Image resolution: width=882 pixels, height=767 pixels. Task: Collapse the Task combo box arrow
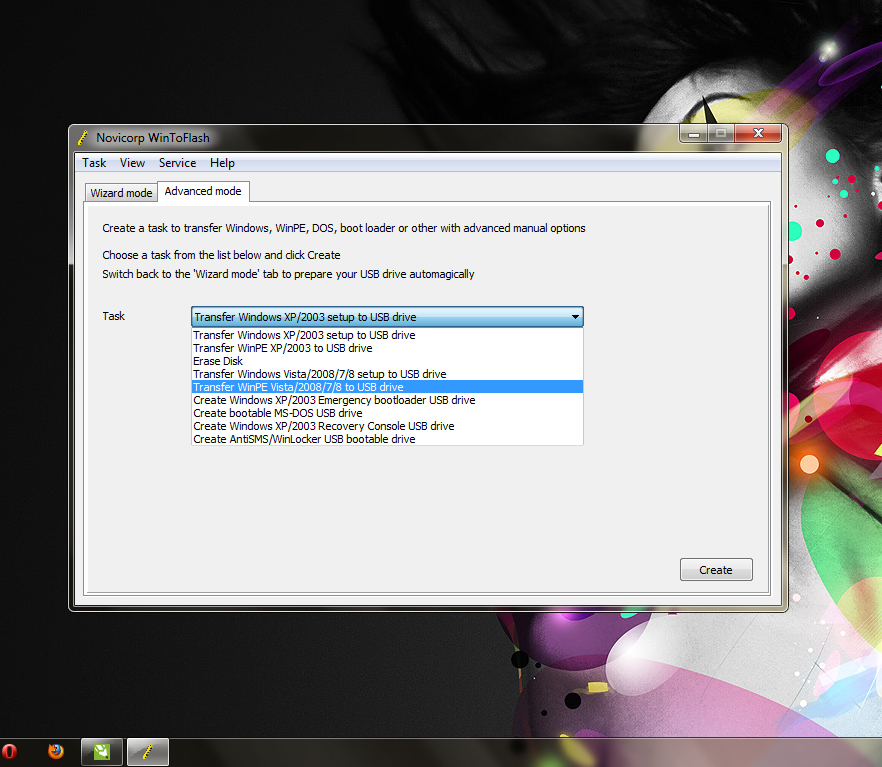point(575,317)
